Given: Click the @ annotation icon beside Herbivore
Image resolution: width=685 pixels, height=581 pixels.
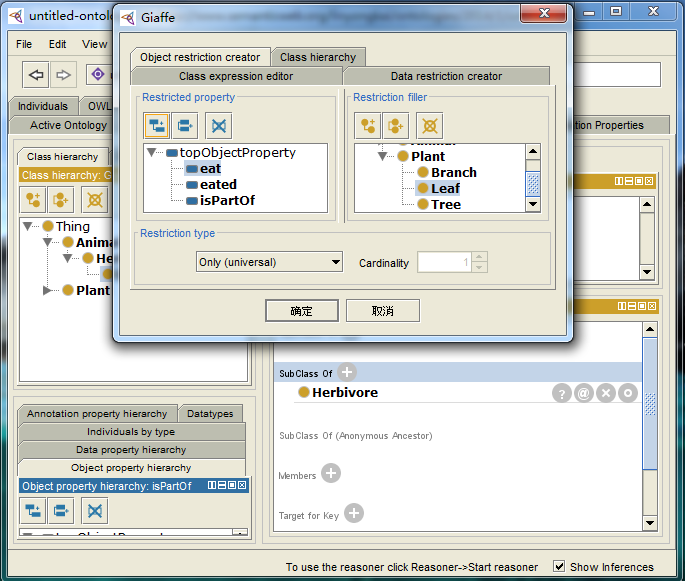Looking at the screenshot, I should [x=584, y=393].
